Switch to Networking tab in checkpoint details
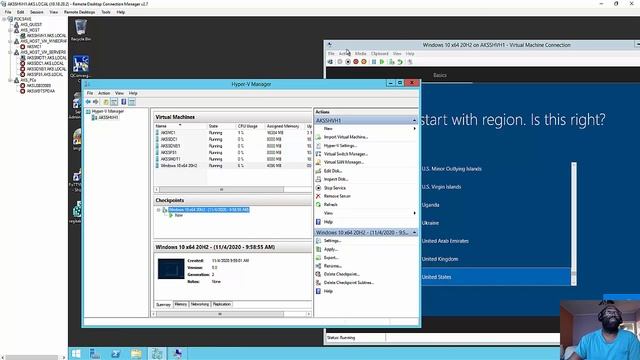 click(200, 304)
